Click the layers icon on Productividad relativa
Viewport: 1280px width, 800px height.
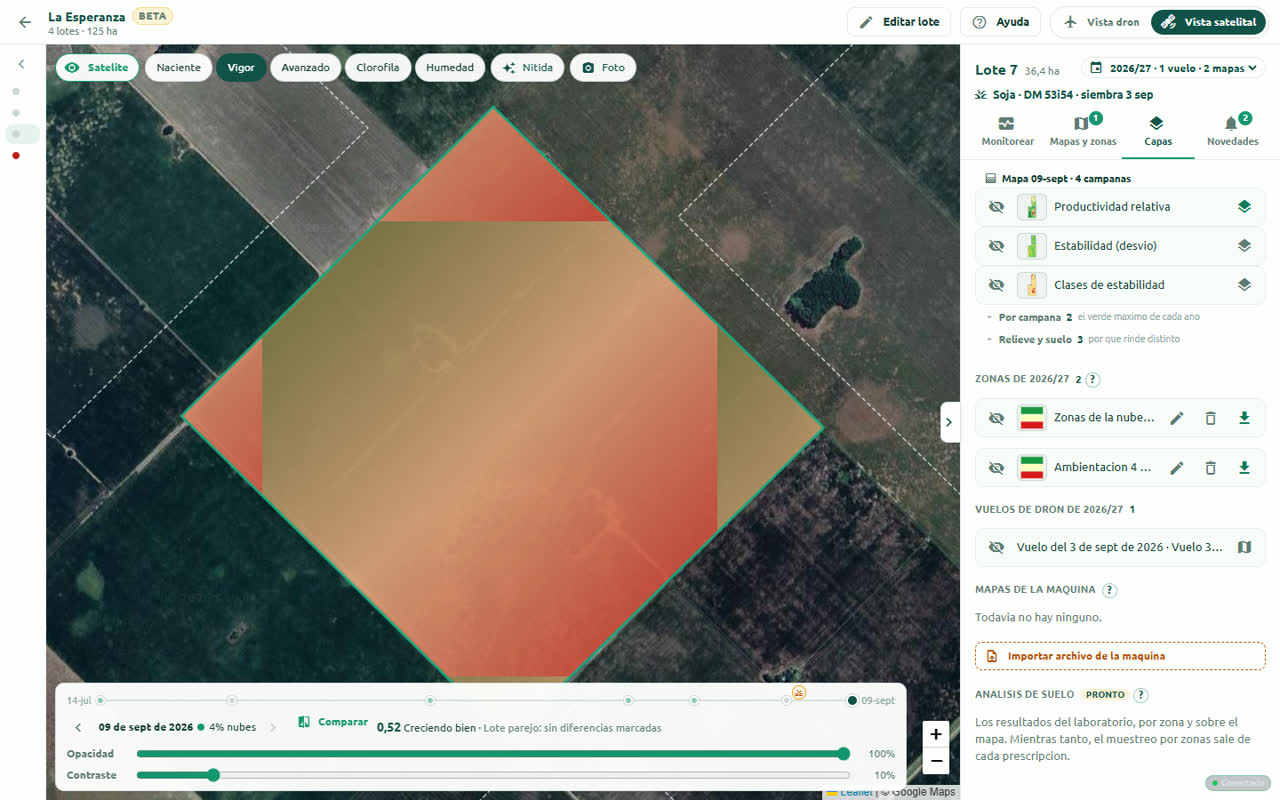pyautogui.click(x=1244, y=207)
